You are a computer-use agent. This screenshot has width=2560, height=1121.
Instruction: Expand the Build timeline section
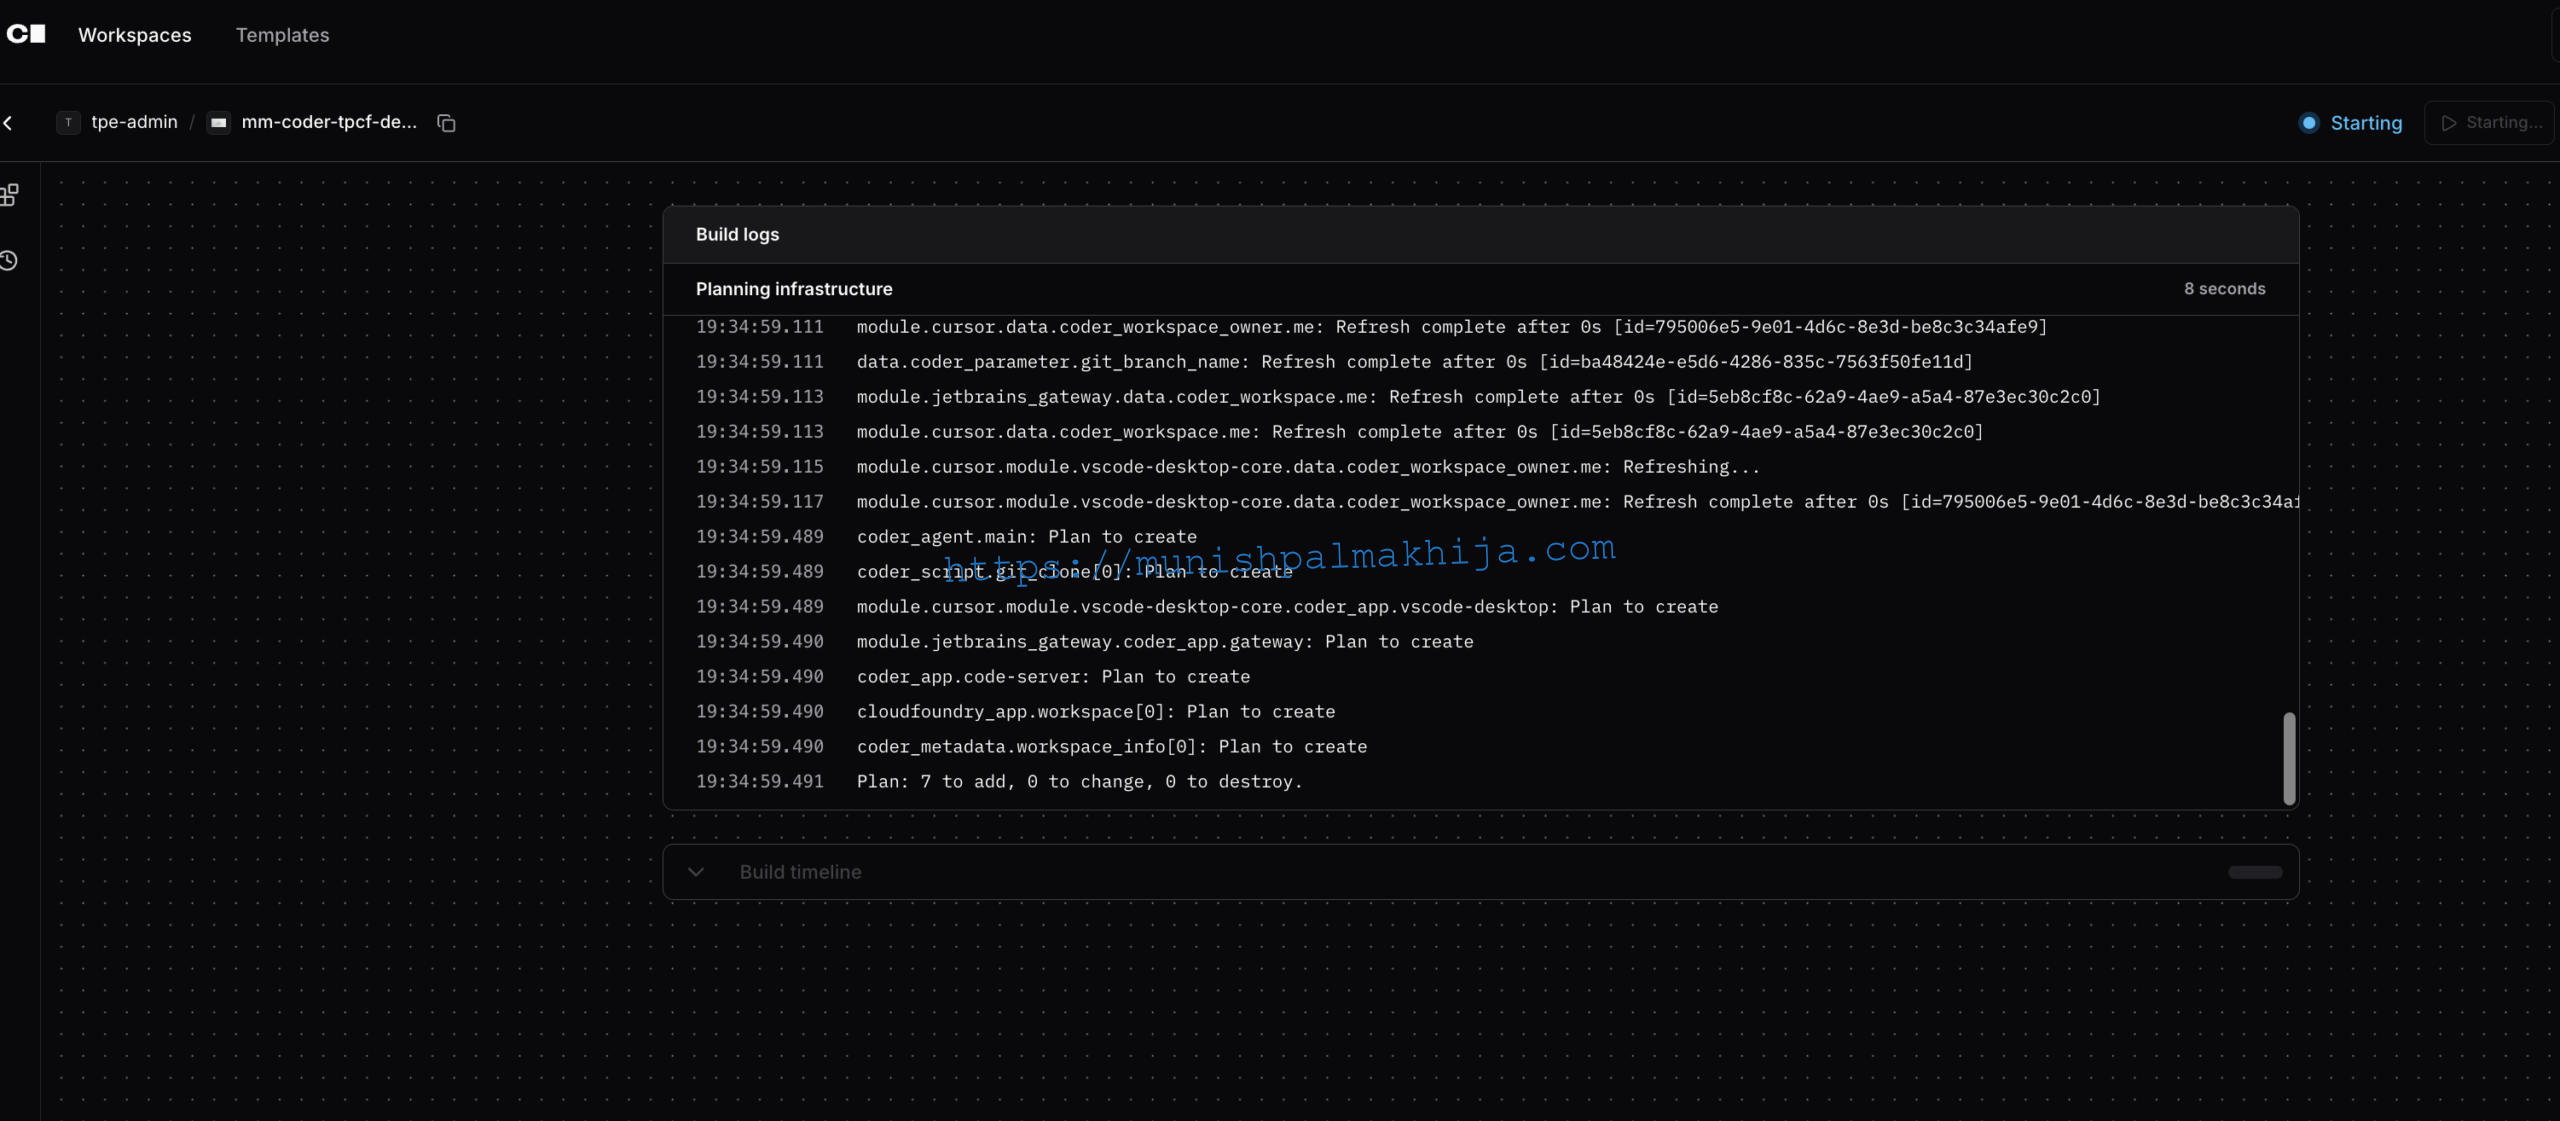pos(696,872)
